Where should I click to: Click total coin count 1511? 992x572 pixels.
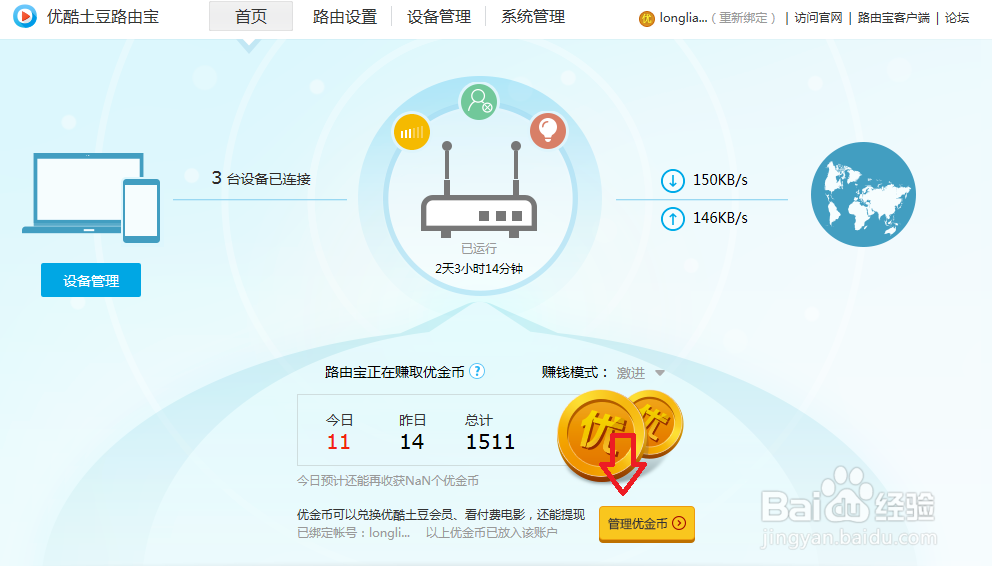pyautogui.click(x=490, y=442)
